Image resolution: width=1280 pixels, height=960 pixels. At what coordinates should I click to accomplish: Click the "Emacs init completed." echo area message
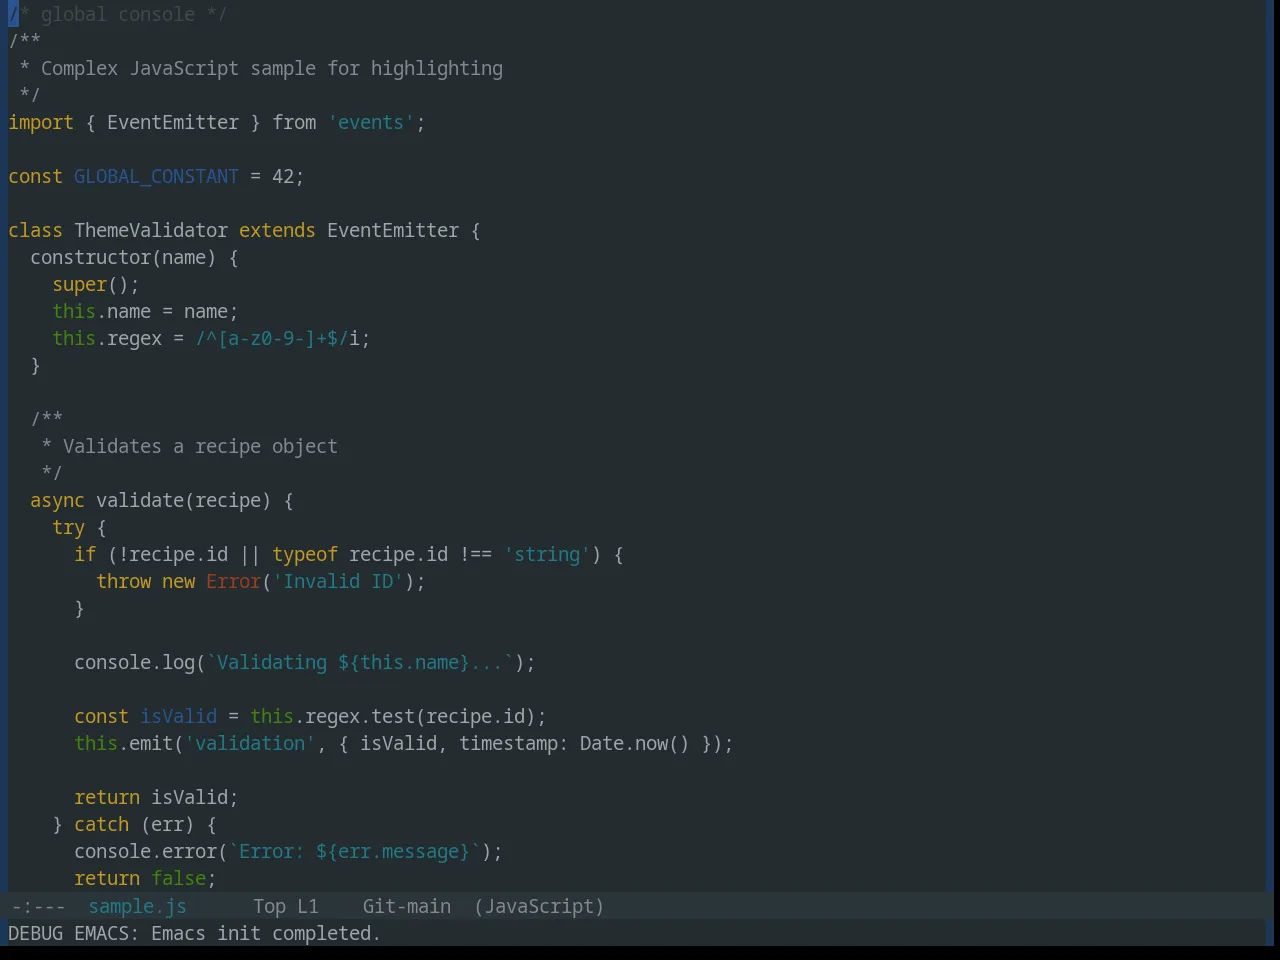(x=266, y=933)
